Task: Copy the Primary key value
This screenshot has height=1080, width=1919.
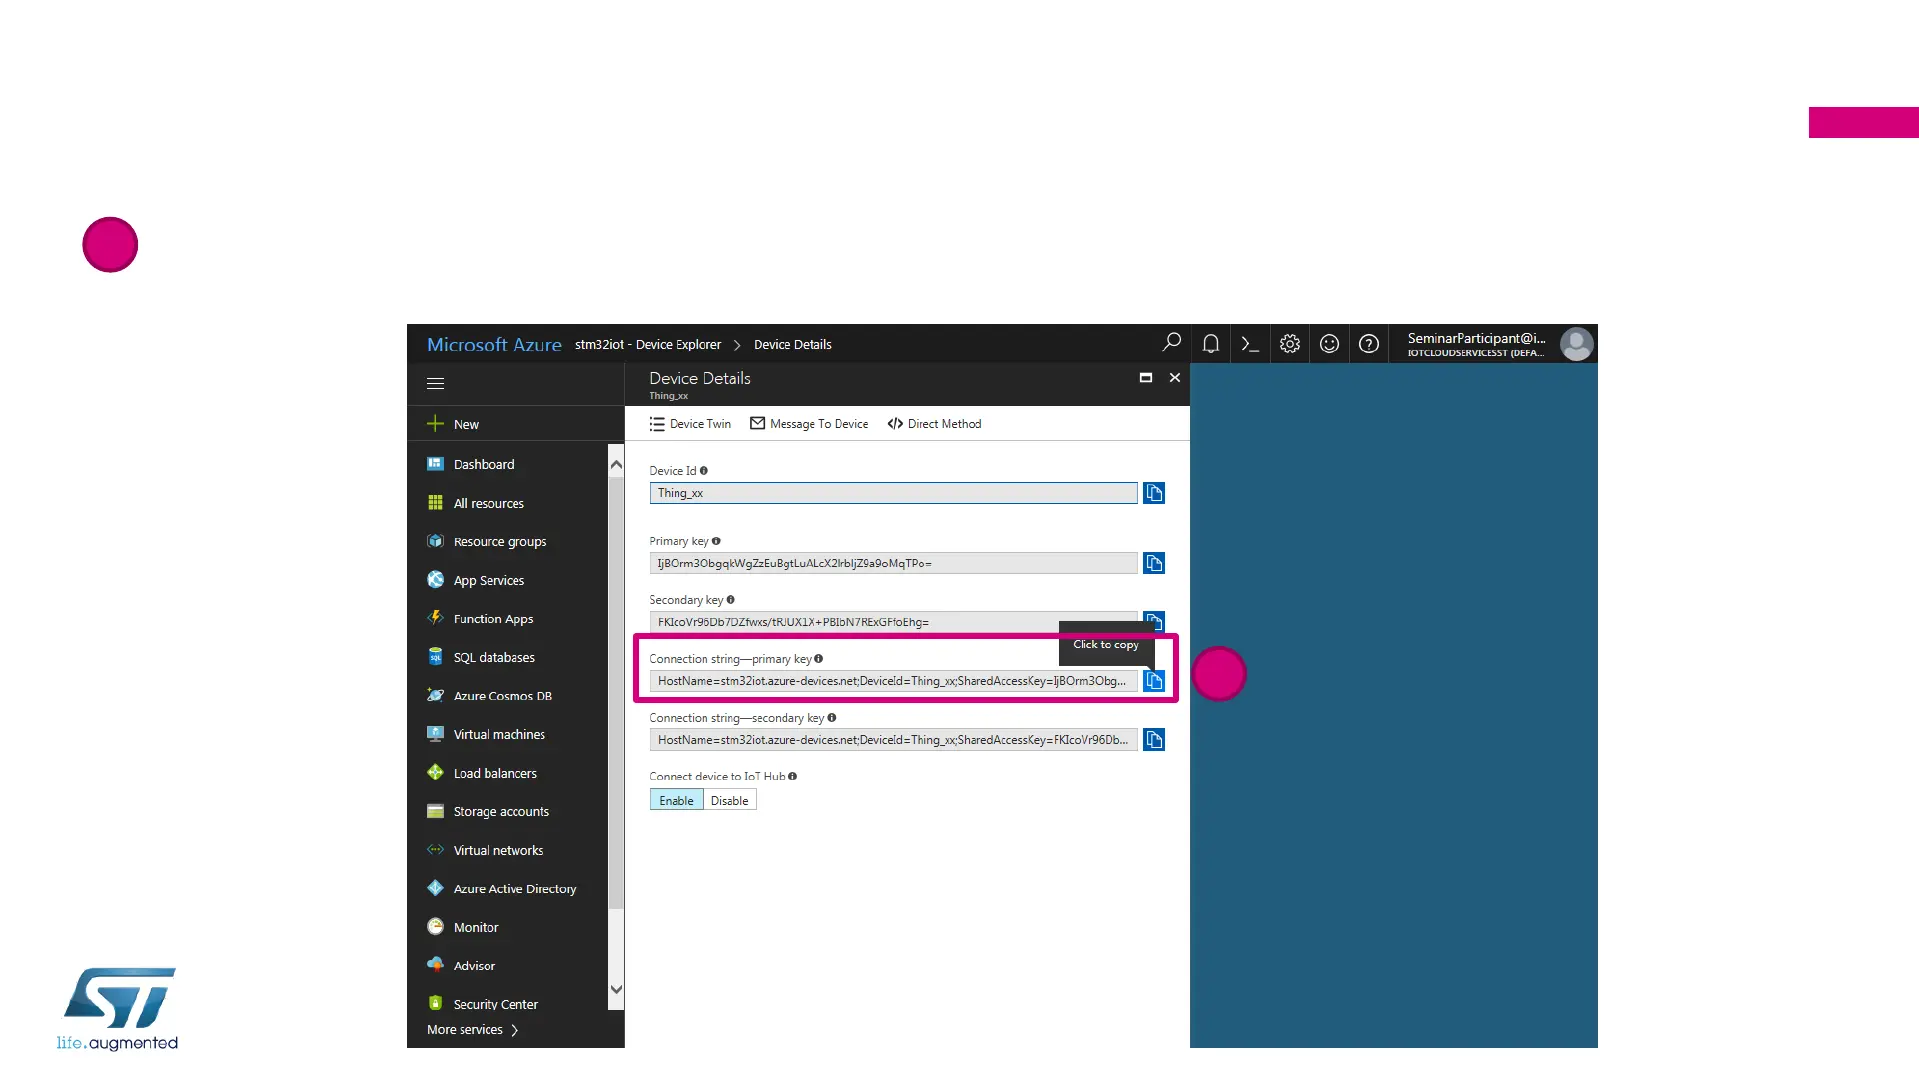Action: 1154,563
